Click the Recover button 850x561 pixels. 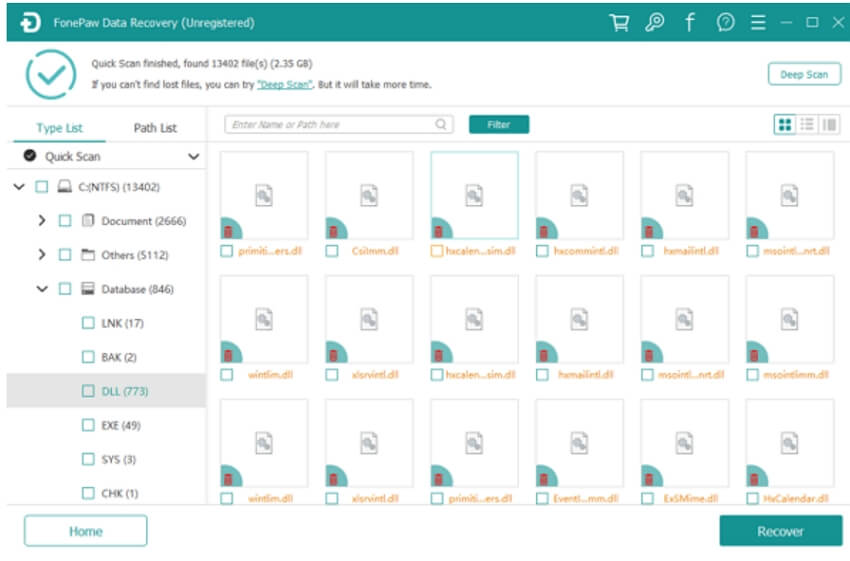[781, 531]
